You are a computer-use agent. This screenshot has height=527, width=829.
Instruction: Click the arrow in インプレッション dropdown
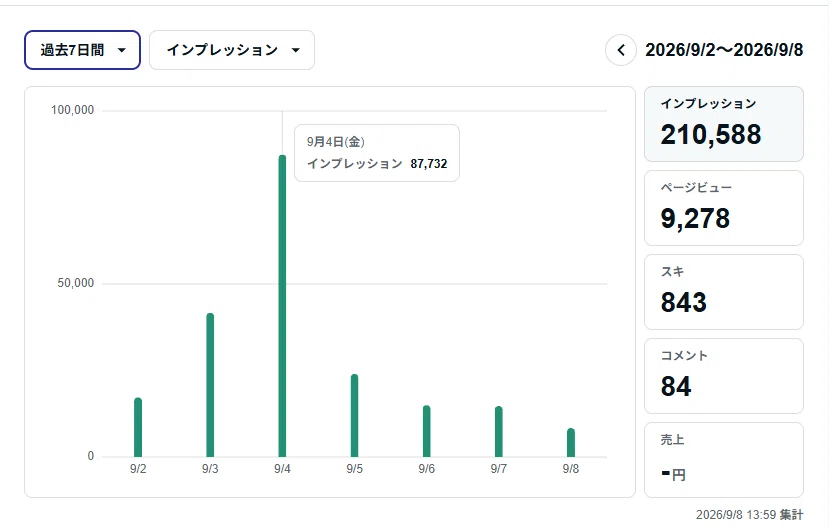pyautogui.click(x=296, y=50)
